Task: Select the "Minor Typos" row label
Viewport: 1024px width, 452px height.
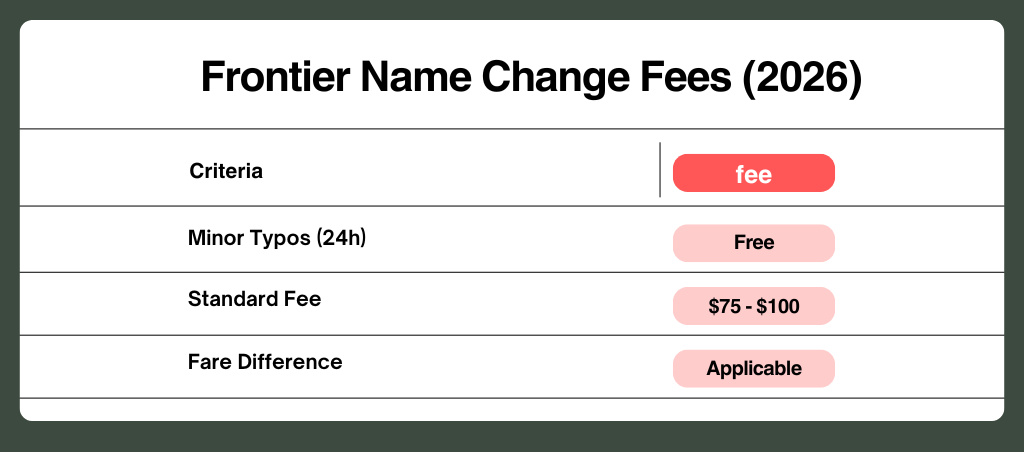Action: click(x=247, y=239)
